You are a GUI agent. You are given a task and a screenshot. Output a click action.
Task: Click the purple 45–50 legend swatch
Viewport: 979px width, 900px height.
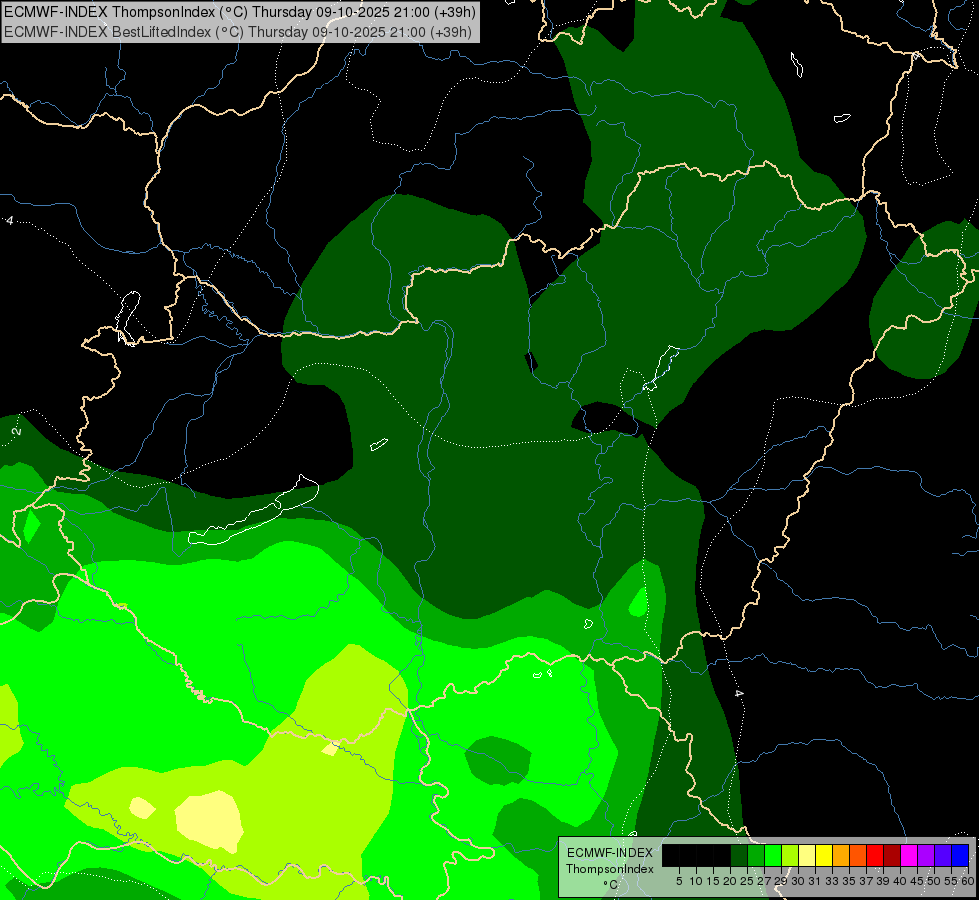[926, 855]
